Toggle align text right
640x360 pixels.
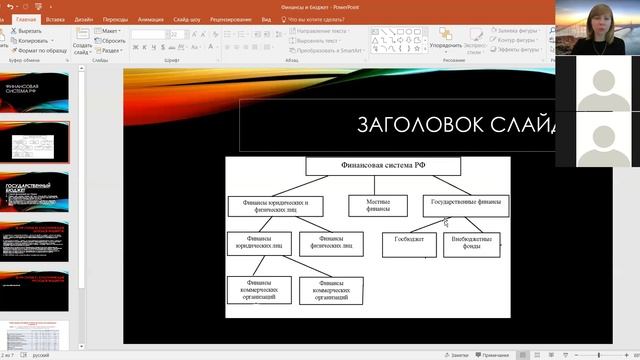pos(246,47)
